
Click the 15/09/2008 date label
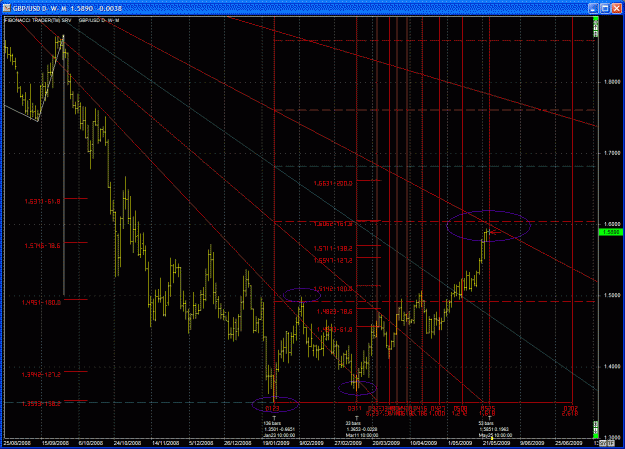click(x=55, y=443)
